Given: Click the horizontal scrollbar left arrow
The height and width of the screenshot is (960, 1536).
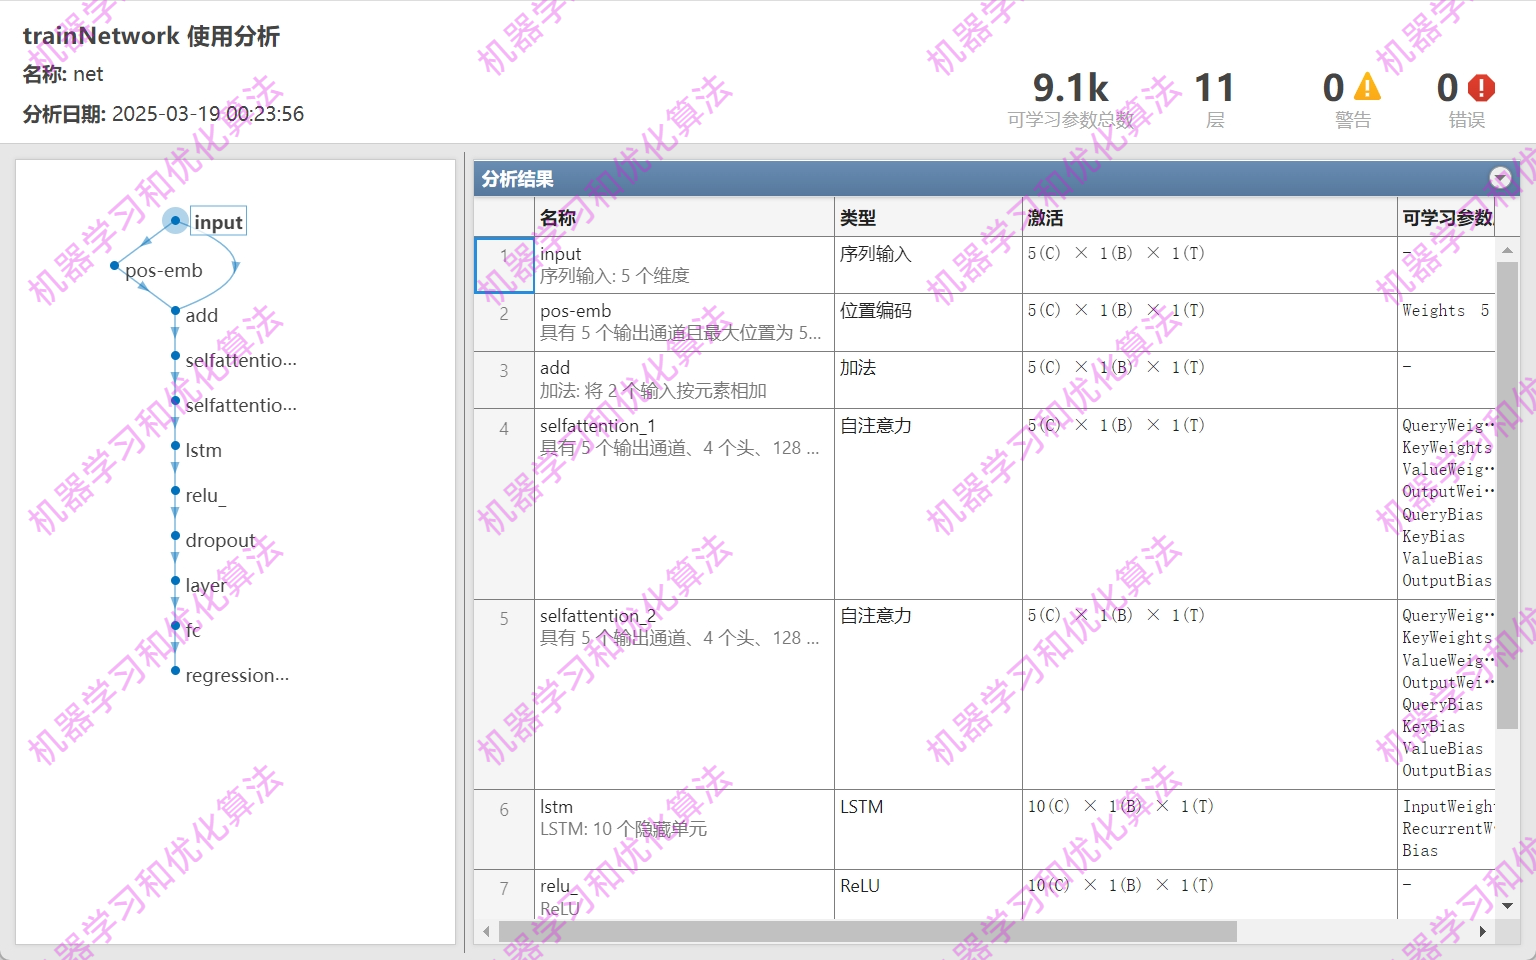Looking at the screenshot, I should pyautogui.click(x=486, y=931).
